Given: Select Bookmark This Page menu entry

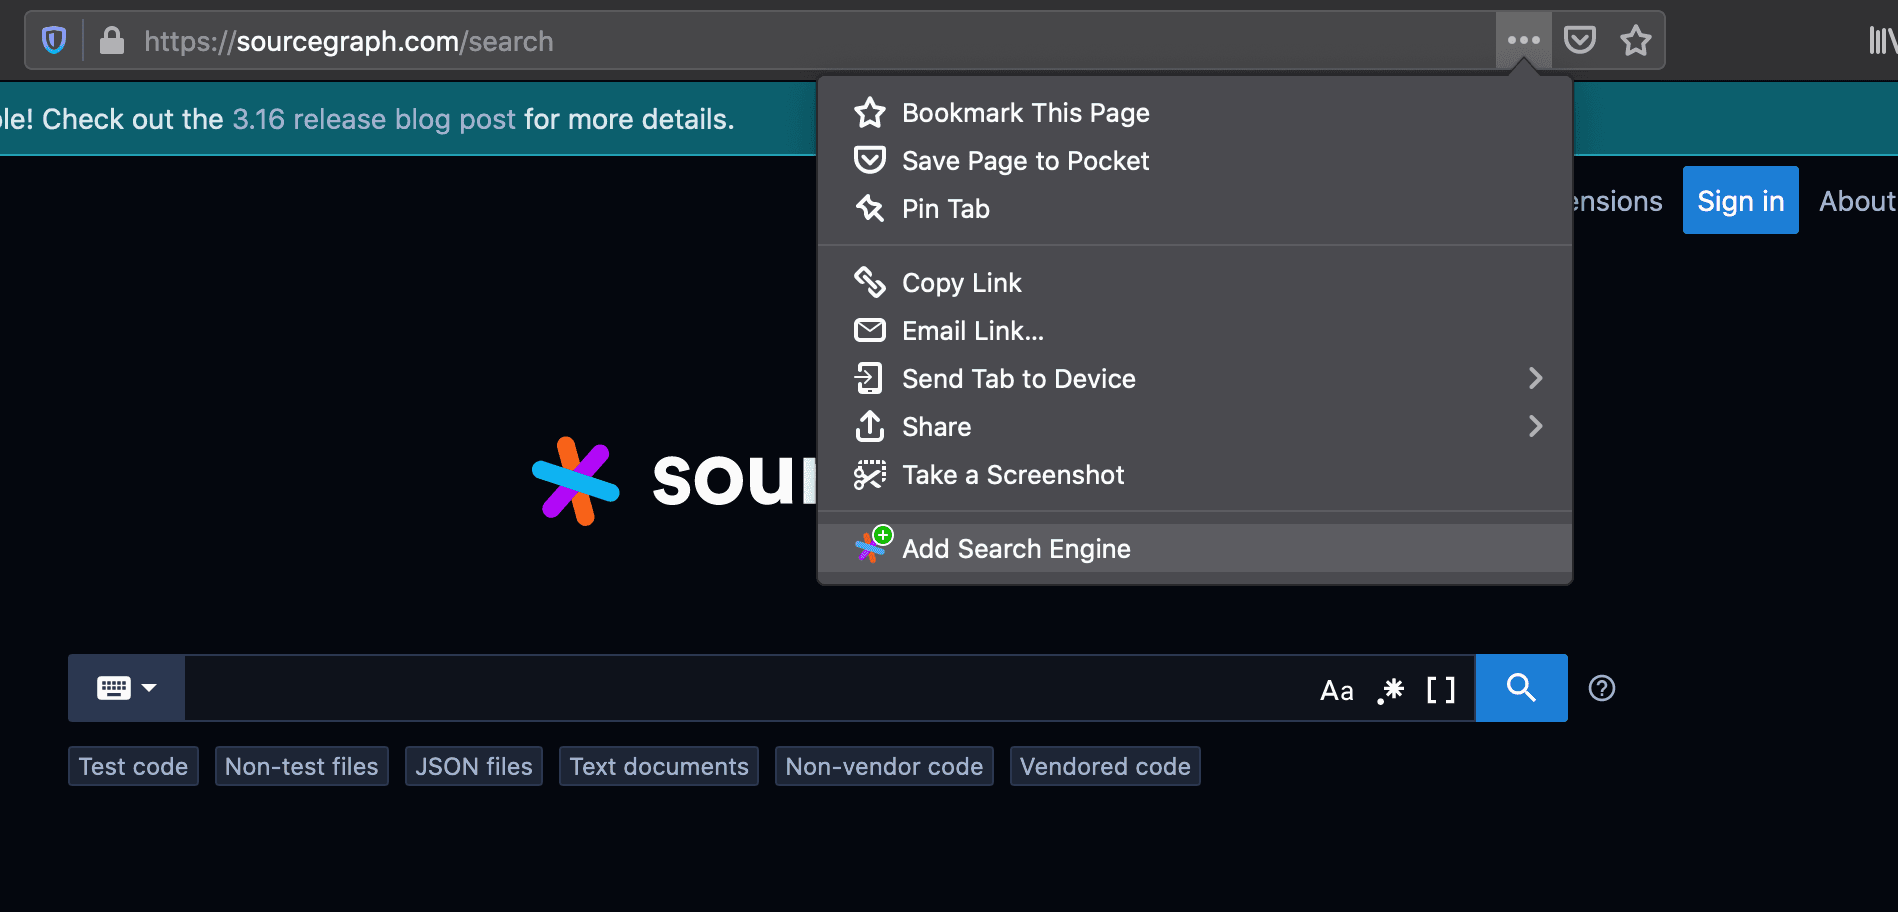Looking at the screenshot, I should [1195, 113].
